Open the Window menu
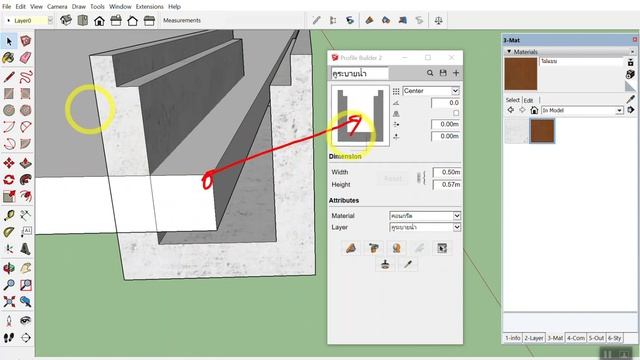 tap(120, 7)
